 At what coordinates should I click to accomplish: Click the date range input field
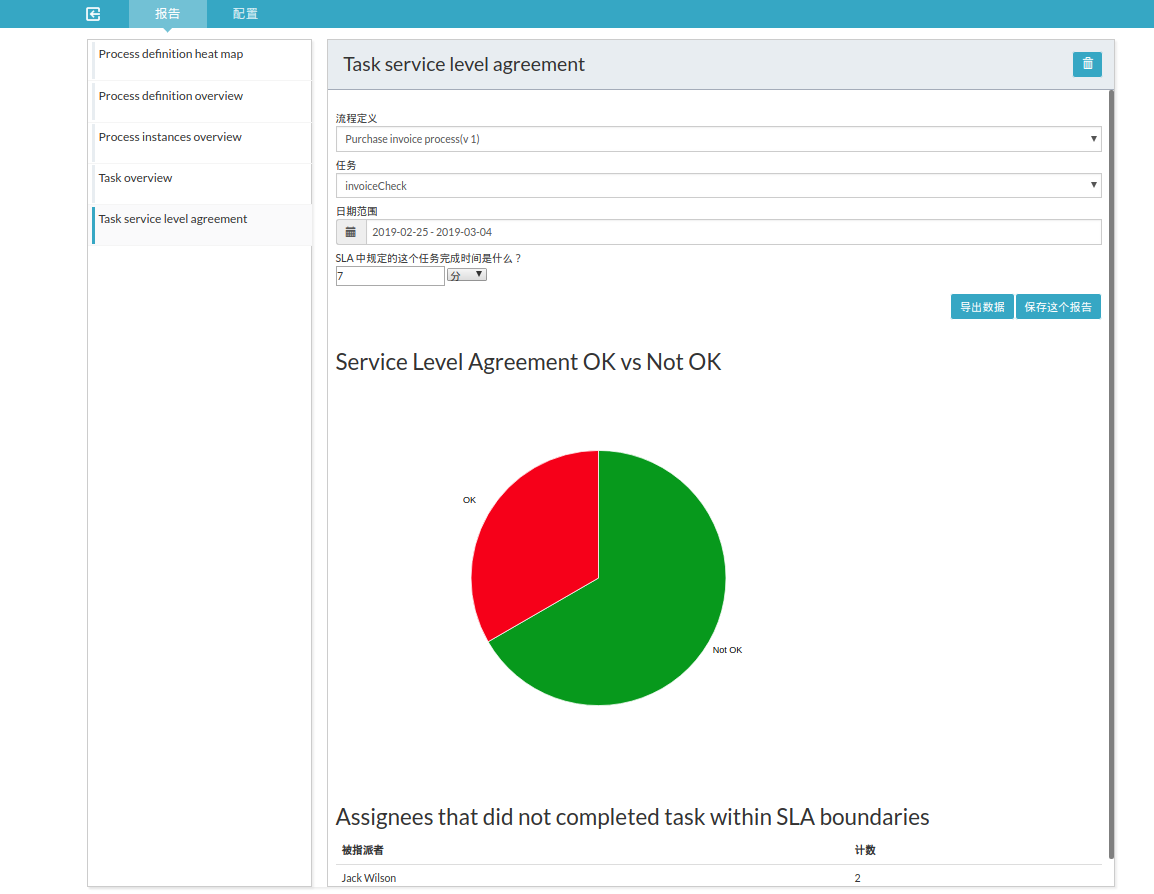(733, 232)
